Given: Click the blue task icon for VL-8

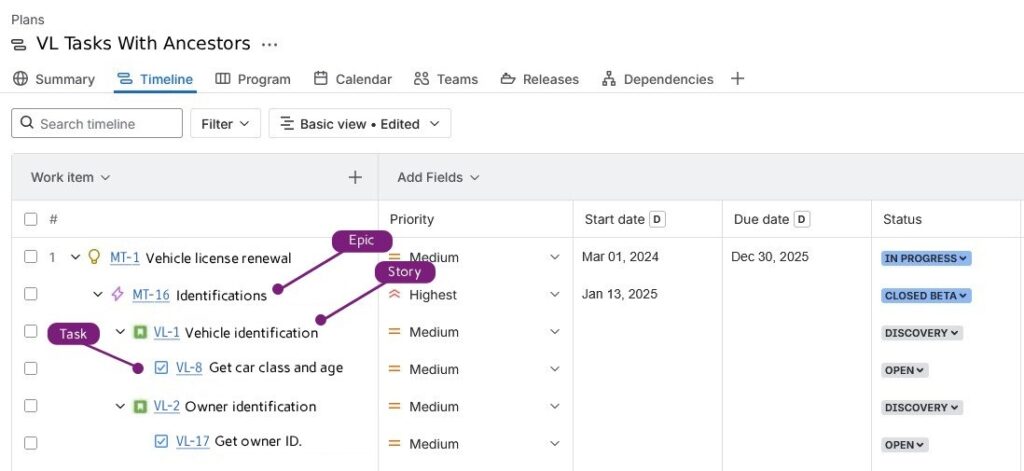Looking at the screenshot, I should pos(162,368).
